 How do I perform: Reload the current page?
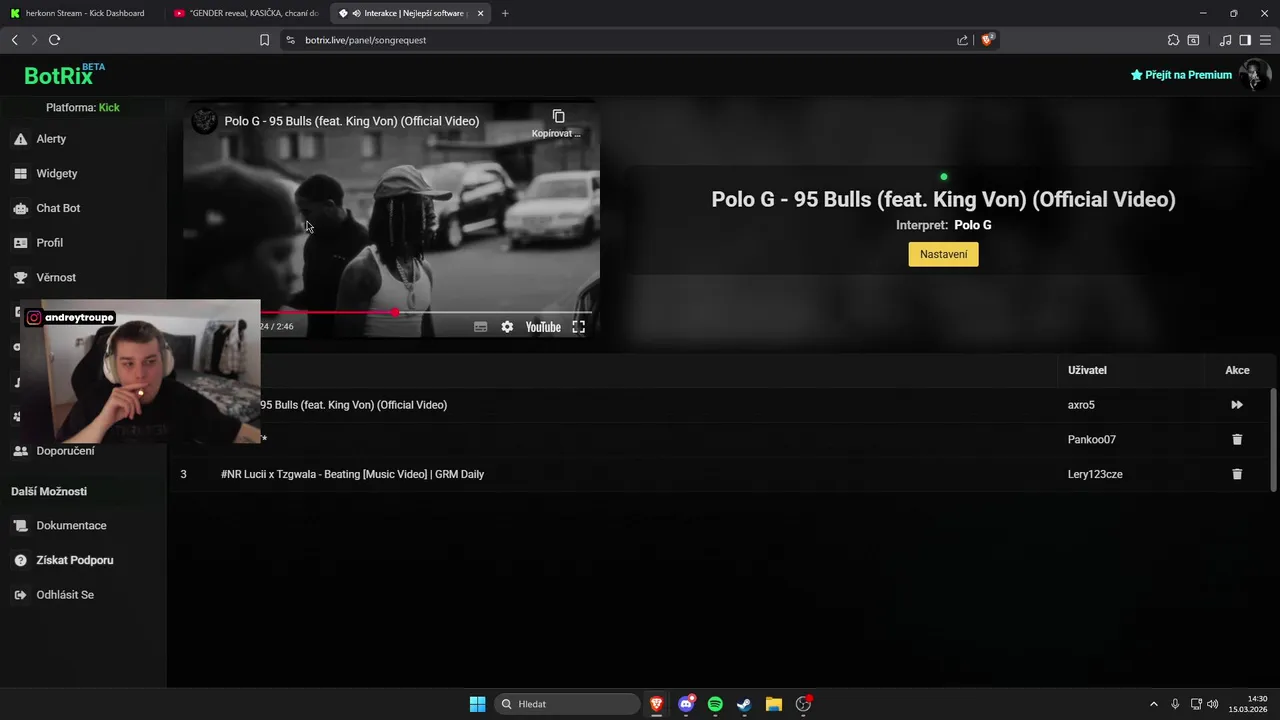point(54,40)
